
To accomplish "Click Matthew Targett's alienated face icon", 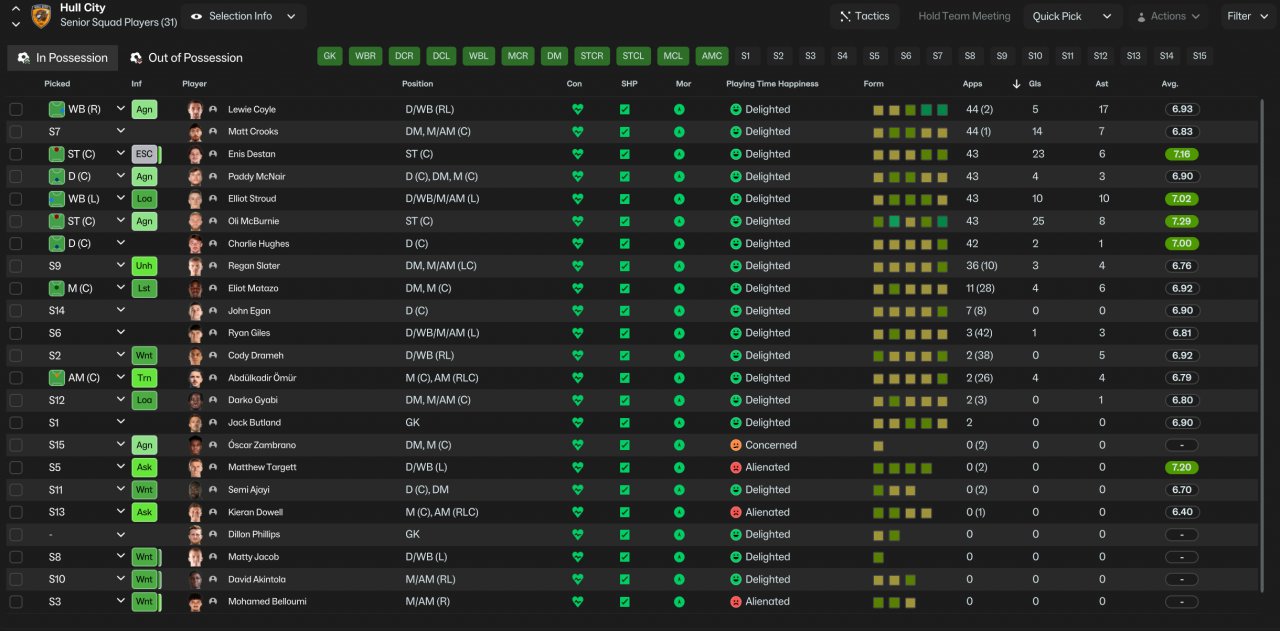I will [736, 467].
